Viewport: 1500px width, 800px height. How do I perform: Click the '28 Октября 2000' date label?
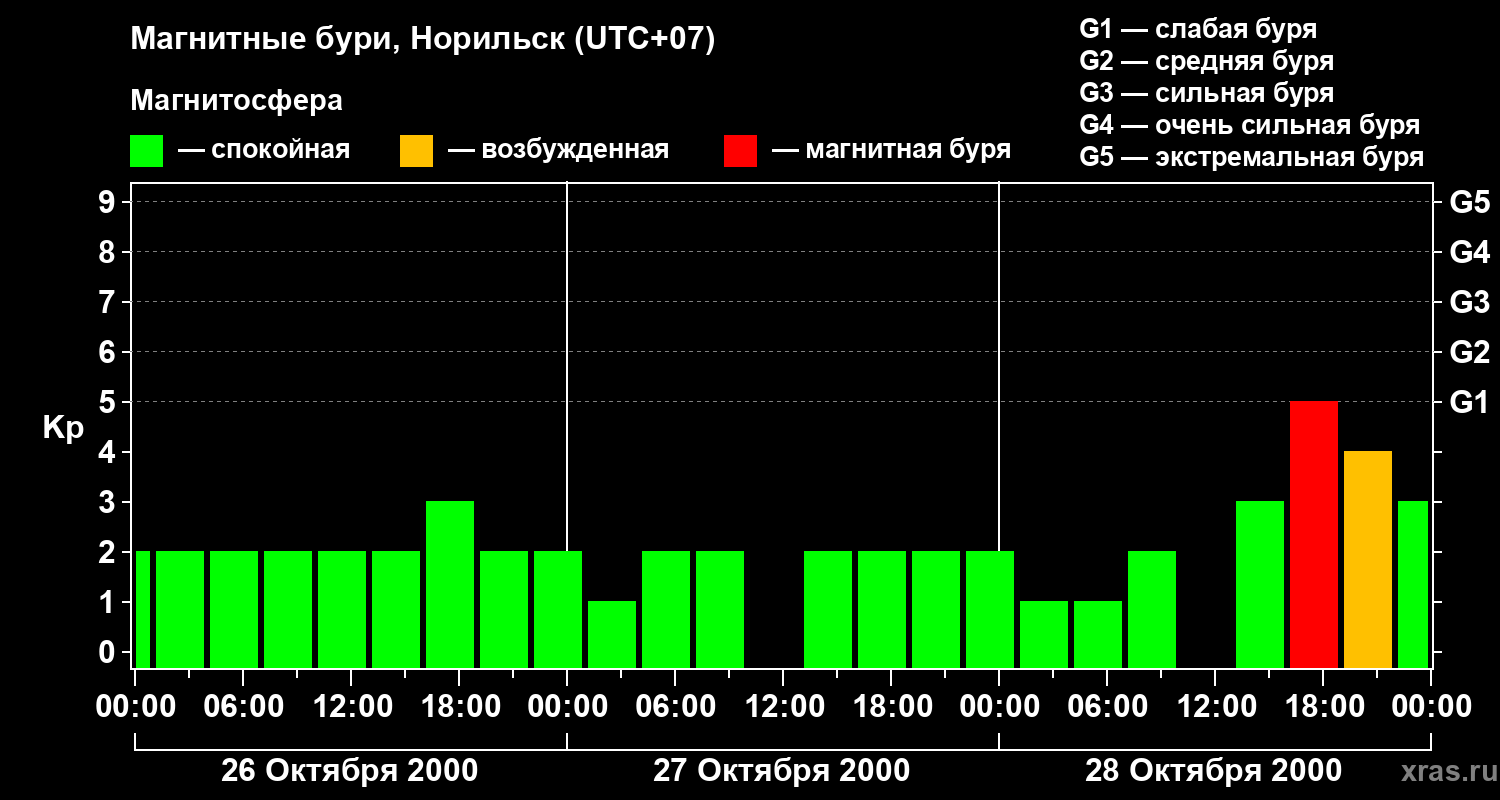(1214, 771)
